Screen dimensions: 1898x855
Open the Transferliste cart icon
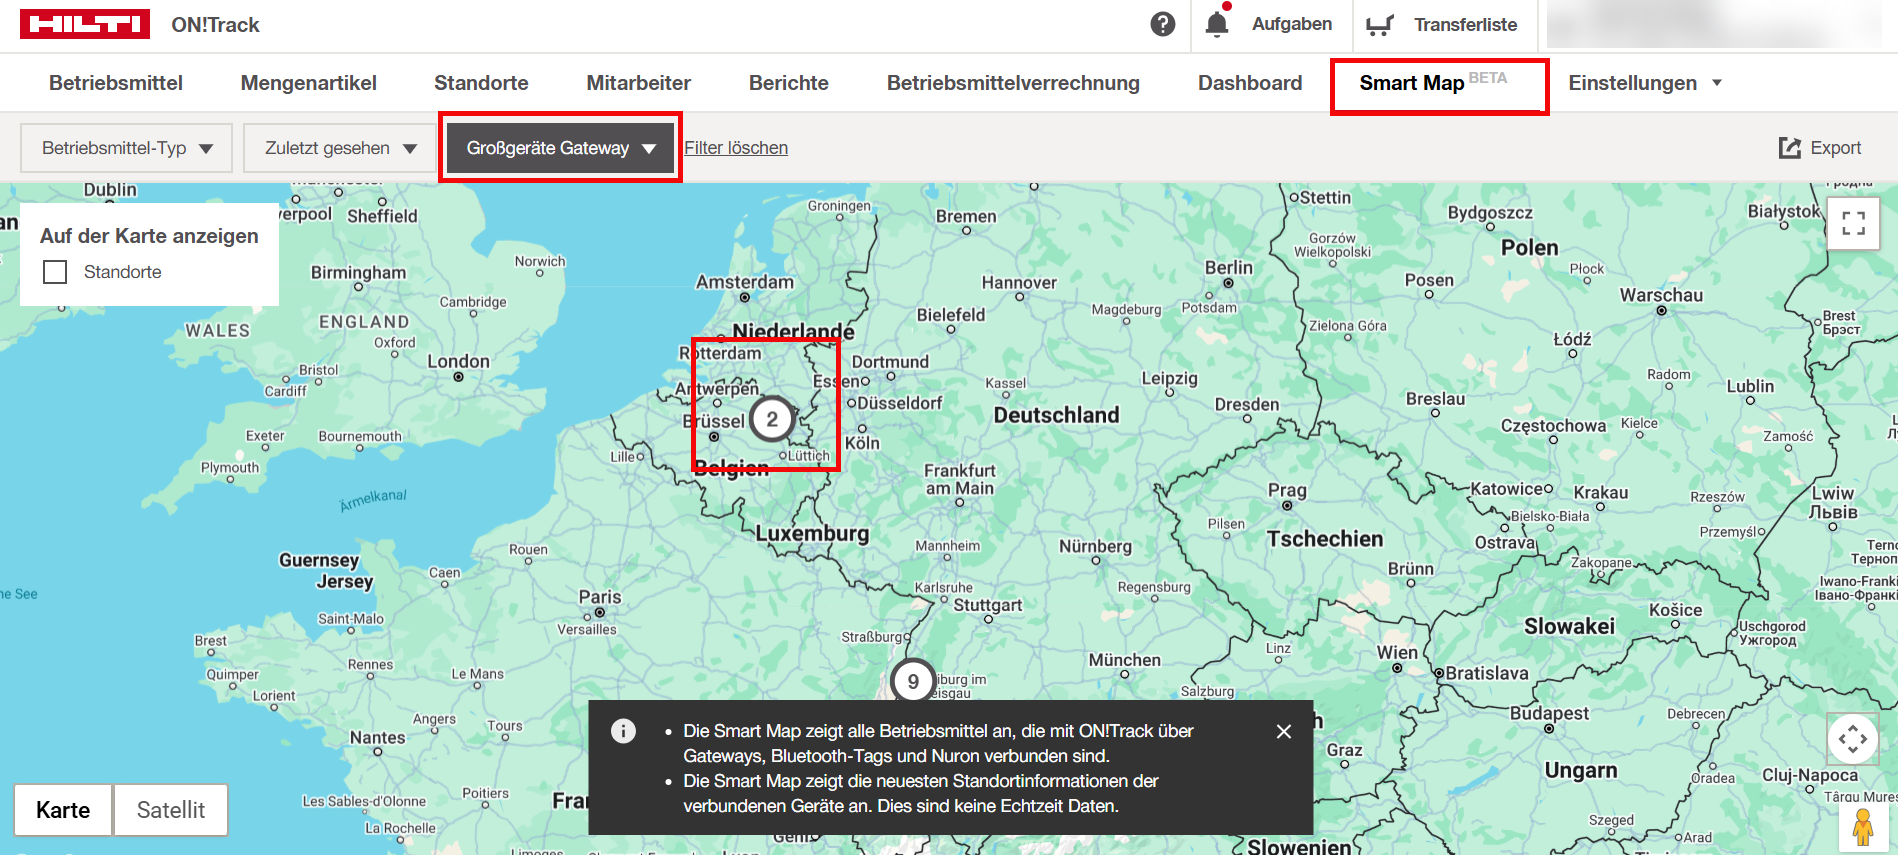coord(1380,25)
